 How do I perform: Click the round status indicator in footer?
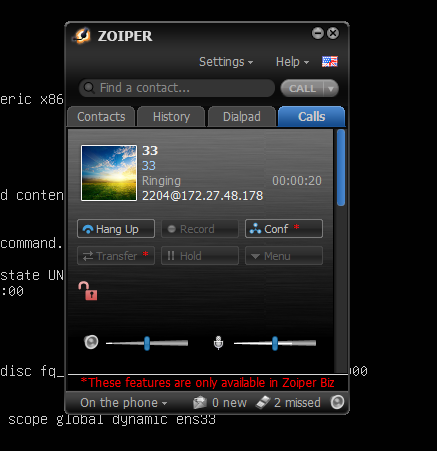(x=337, y=402)
